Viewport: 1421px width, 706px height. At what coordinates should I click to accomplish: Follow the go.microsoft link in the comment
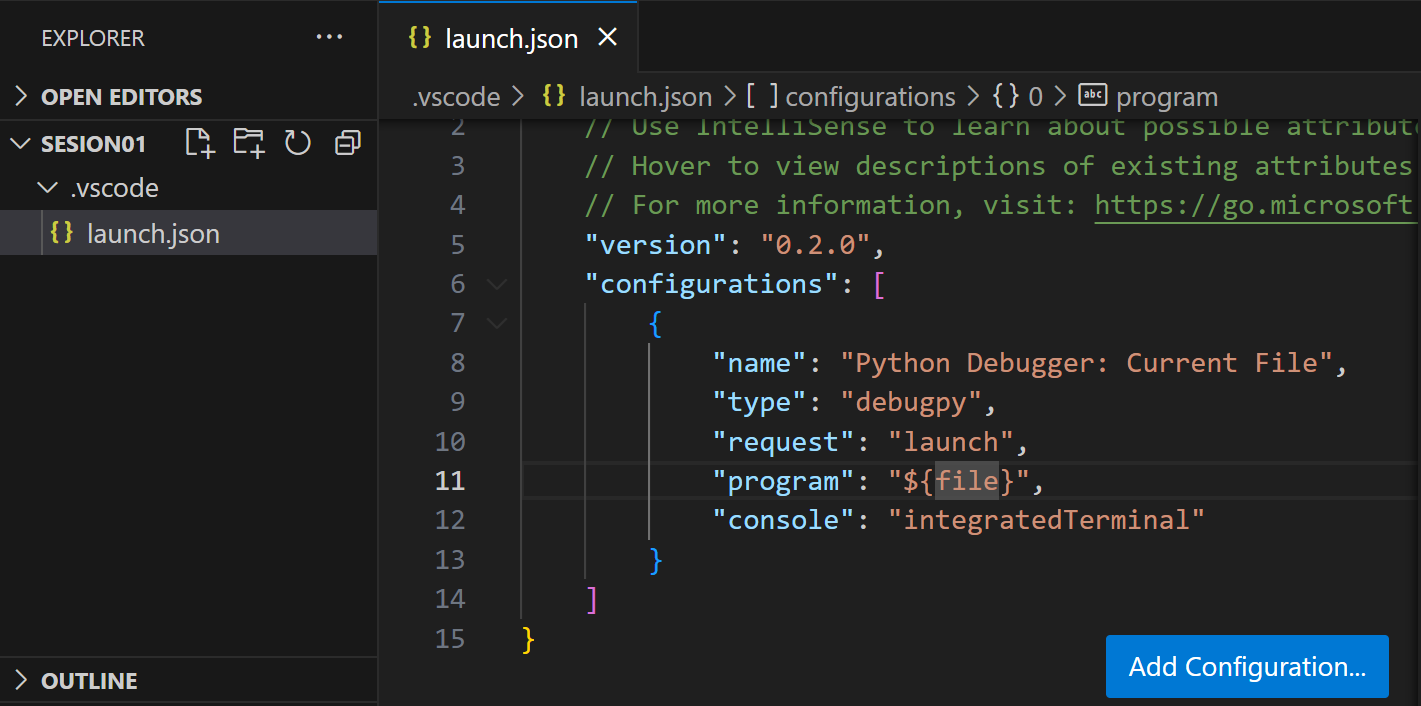coord(1252,204)
